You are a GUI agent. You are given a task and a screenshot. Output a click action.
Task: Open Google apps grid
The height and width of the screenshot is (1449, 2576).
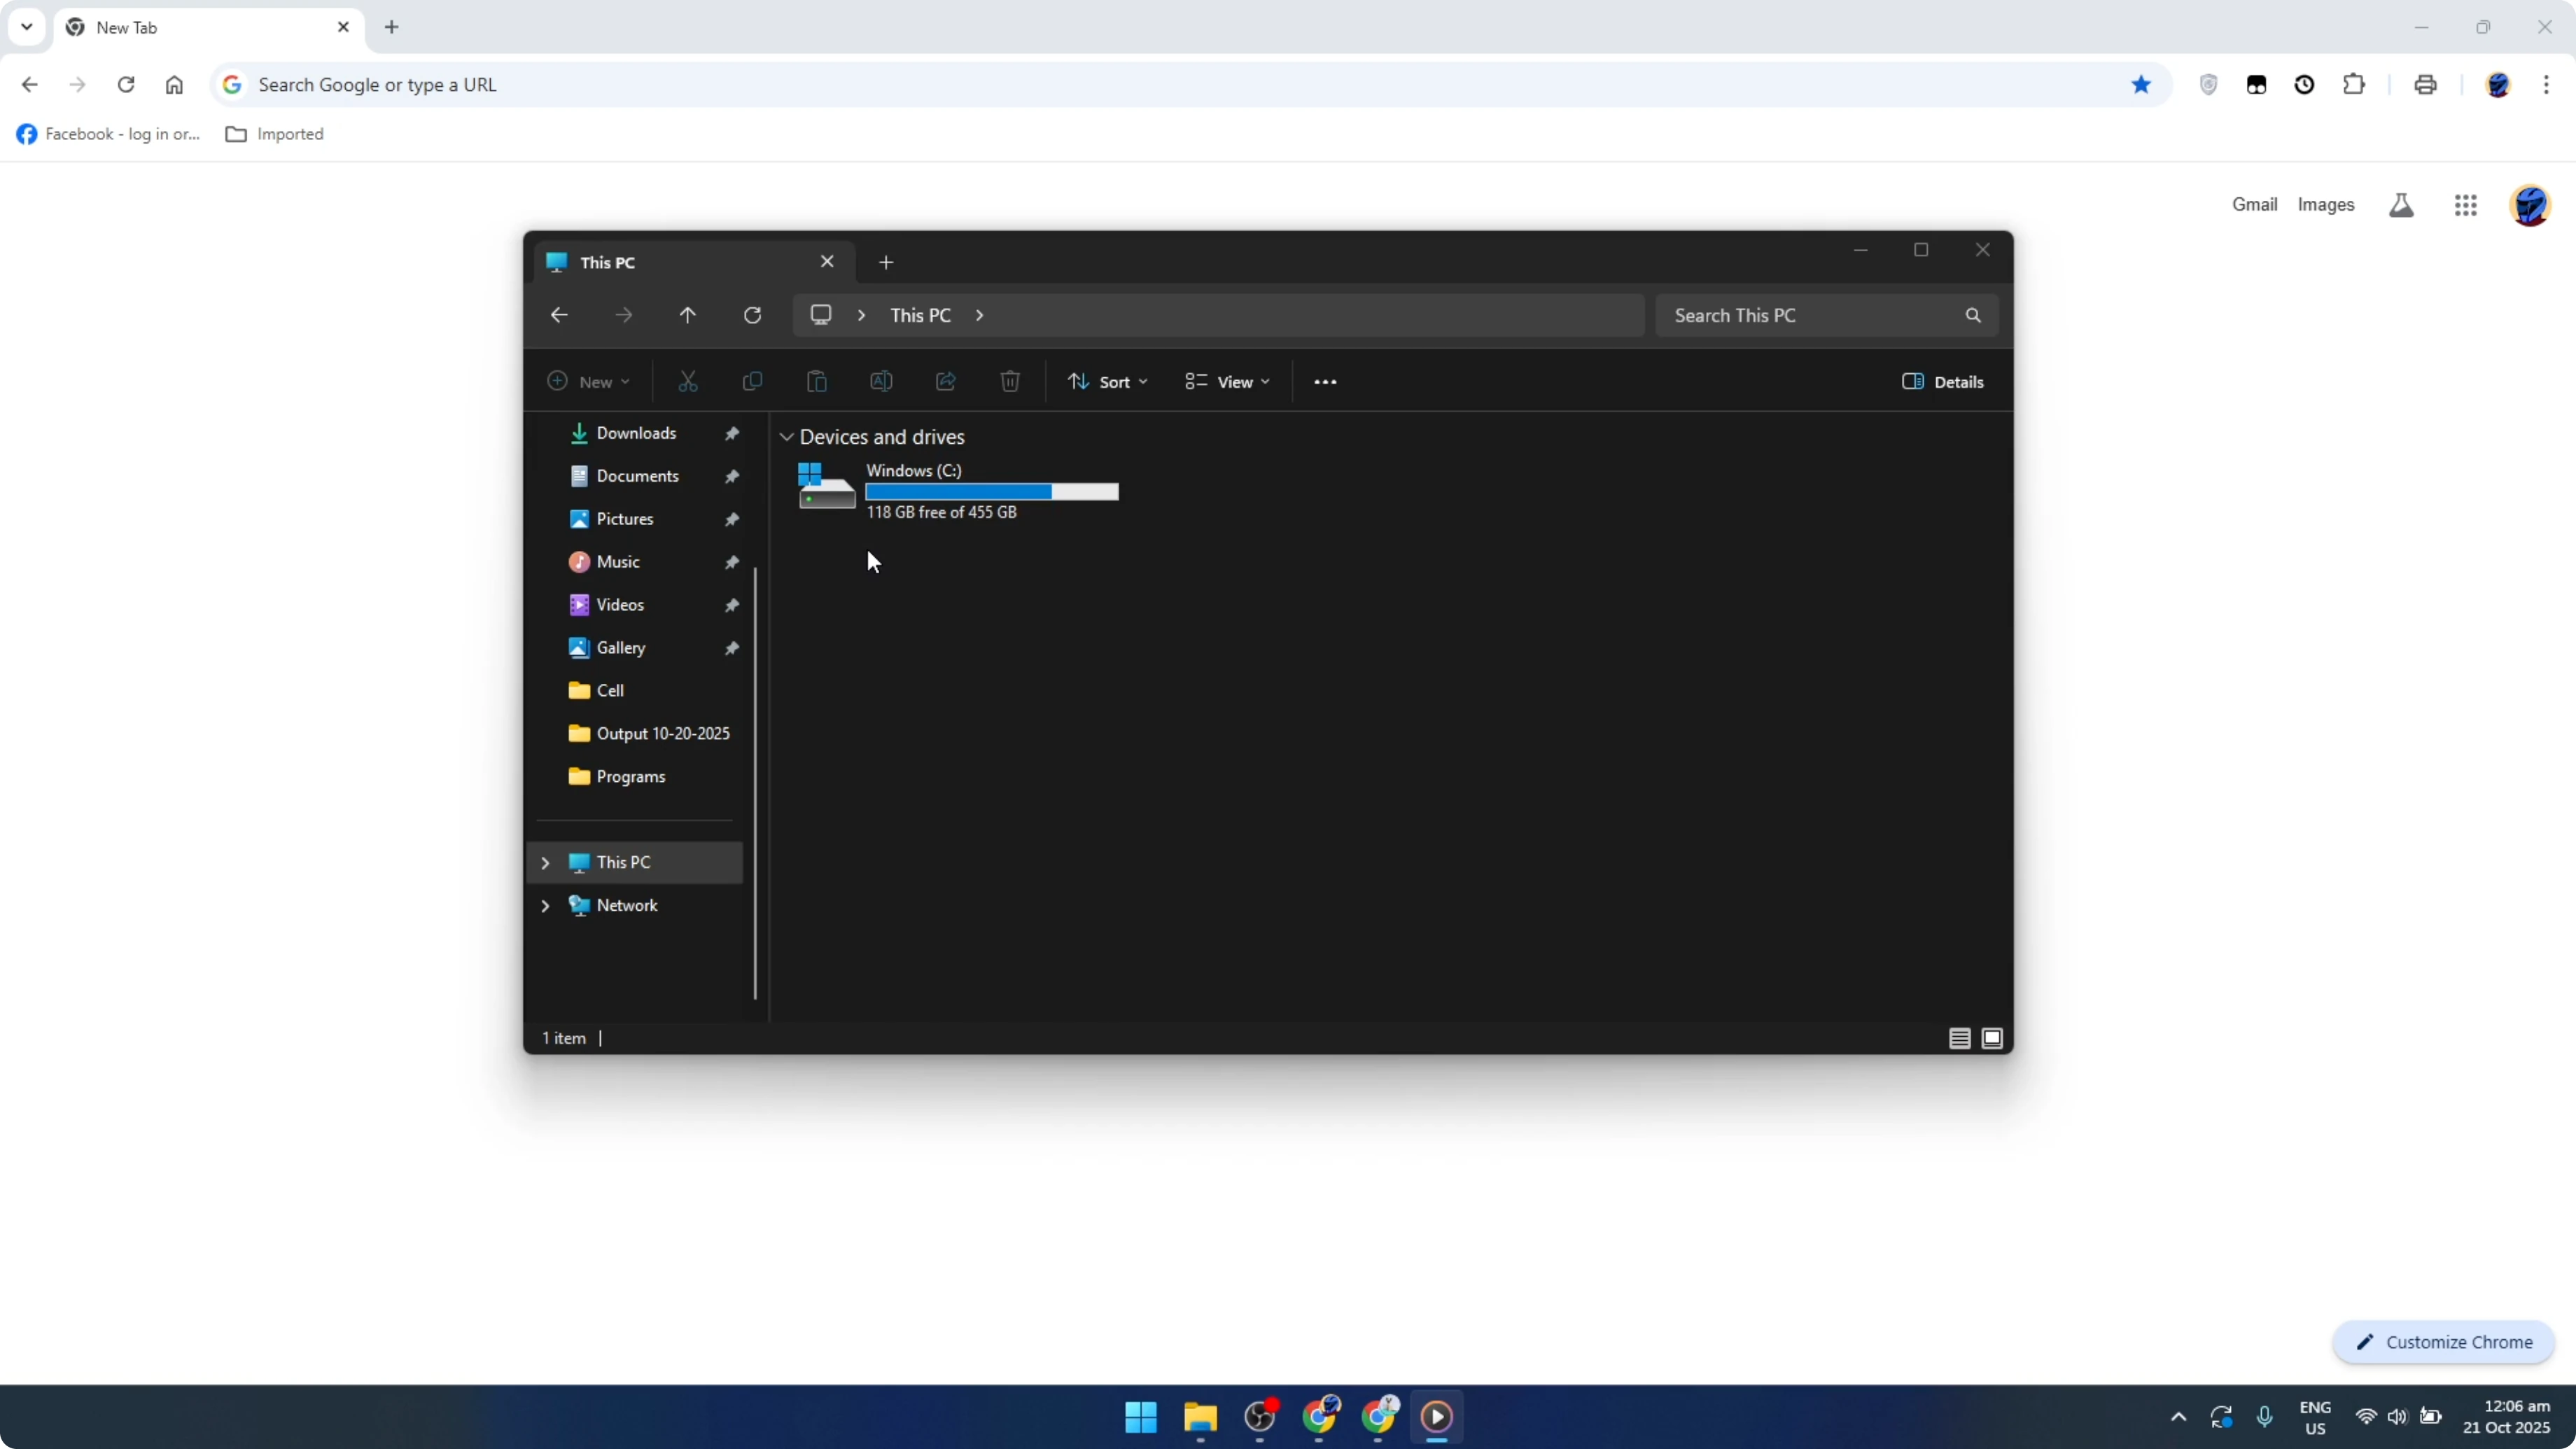click(x=2466, y=205)
